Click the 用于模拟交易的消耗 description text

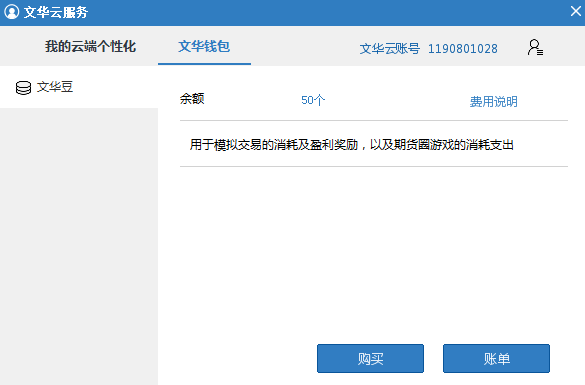click(x=351, y=144)
